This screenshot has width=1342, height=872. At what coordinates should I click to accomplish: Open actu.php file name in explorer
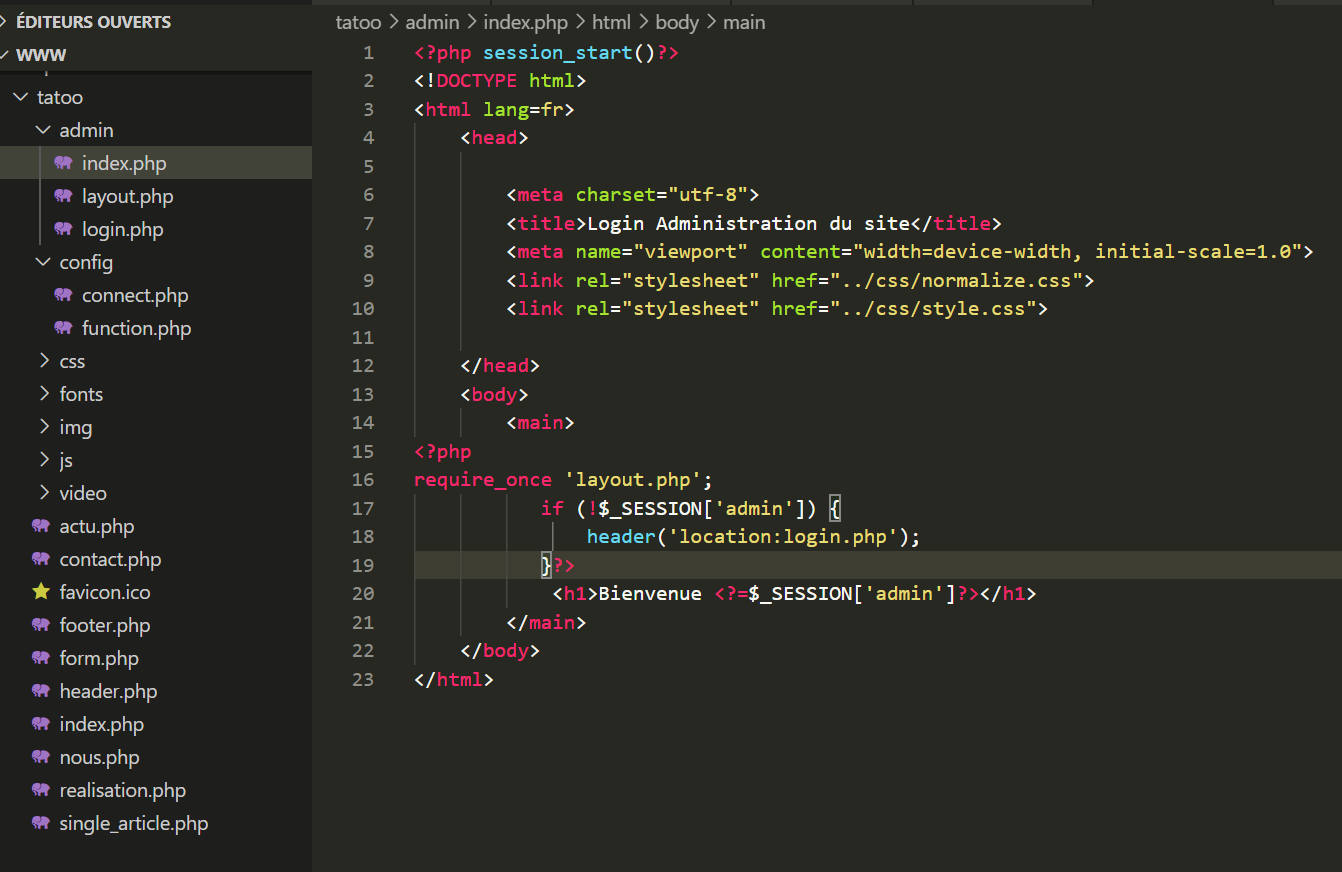coord(96,526)
